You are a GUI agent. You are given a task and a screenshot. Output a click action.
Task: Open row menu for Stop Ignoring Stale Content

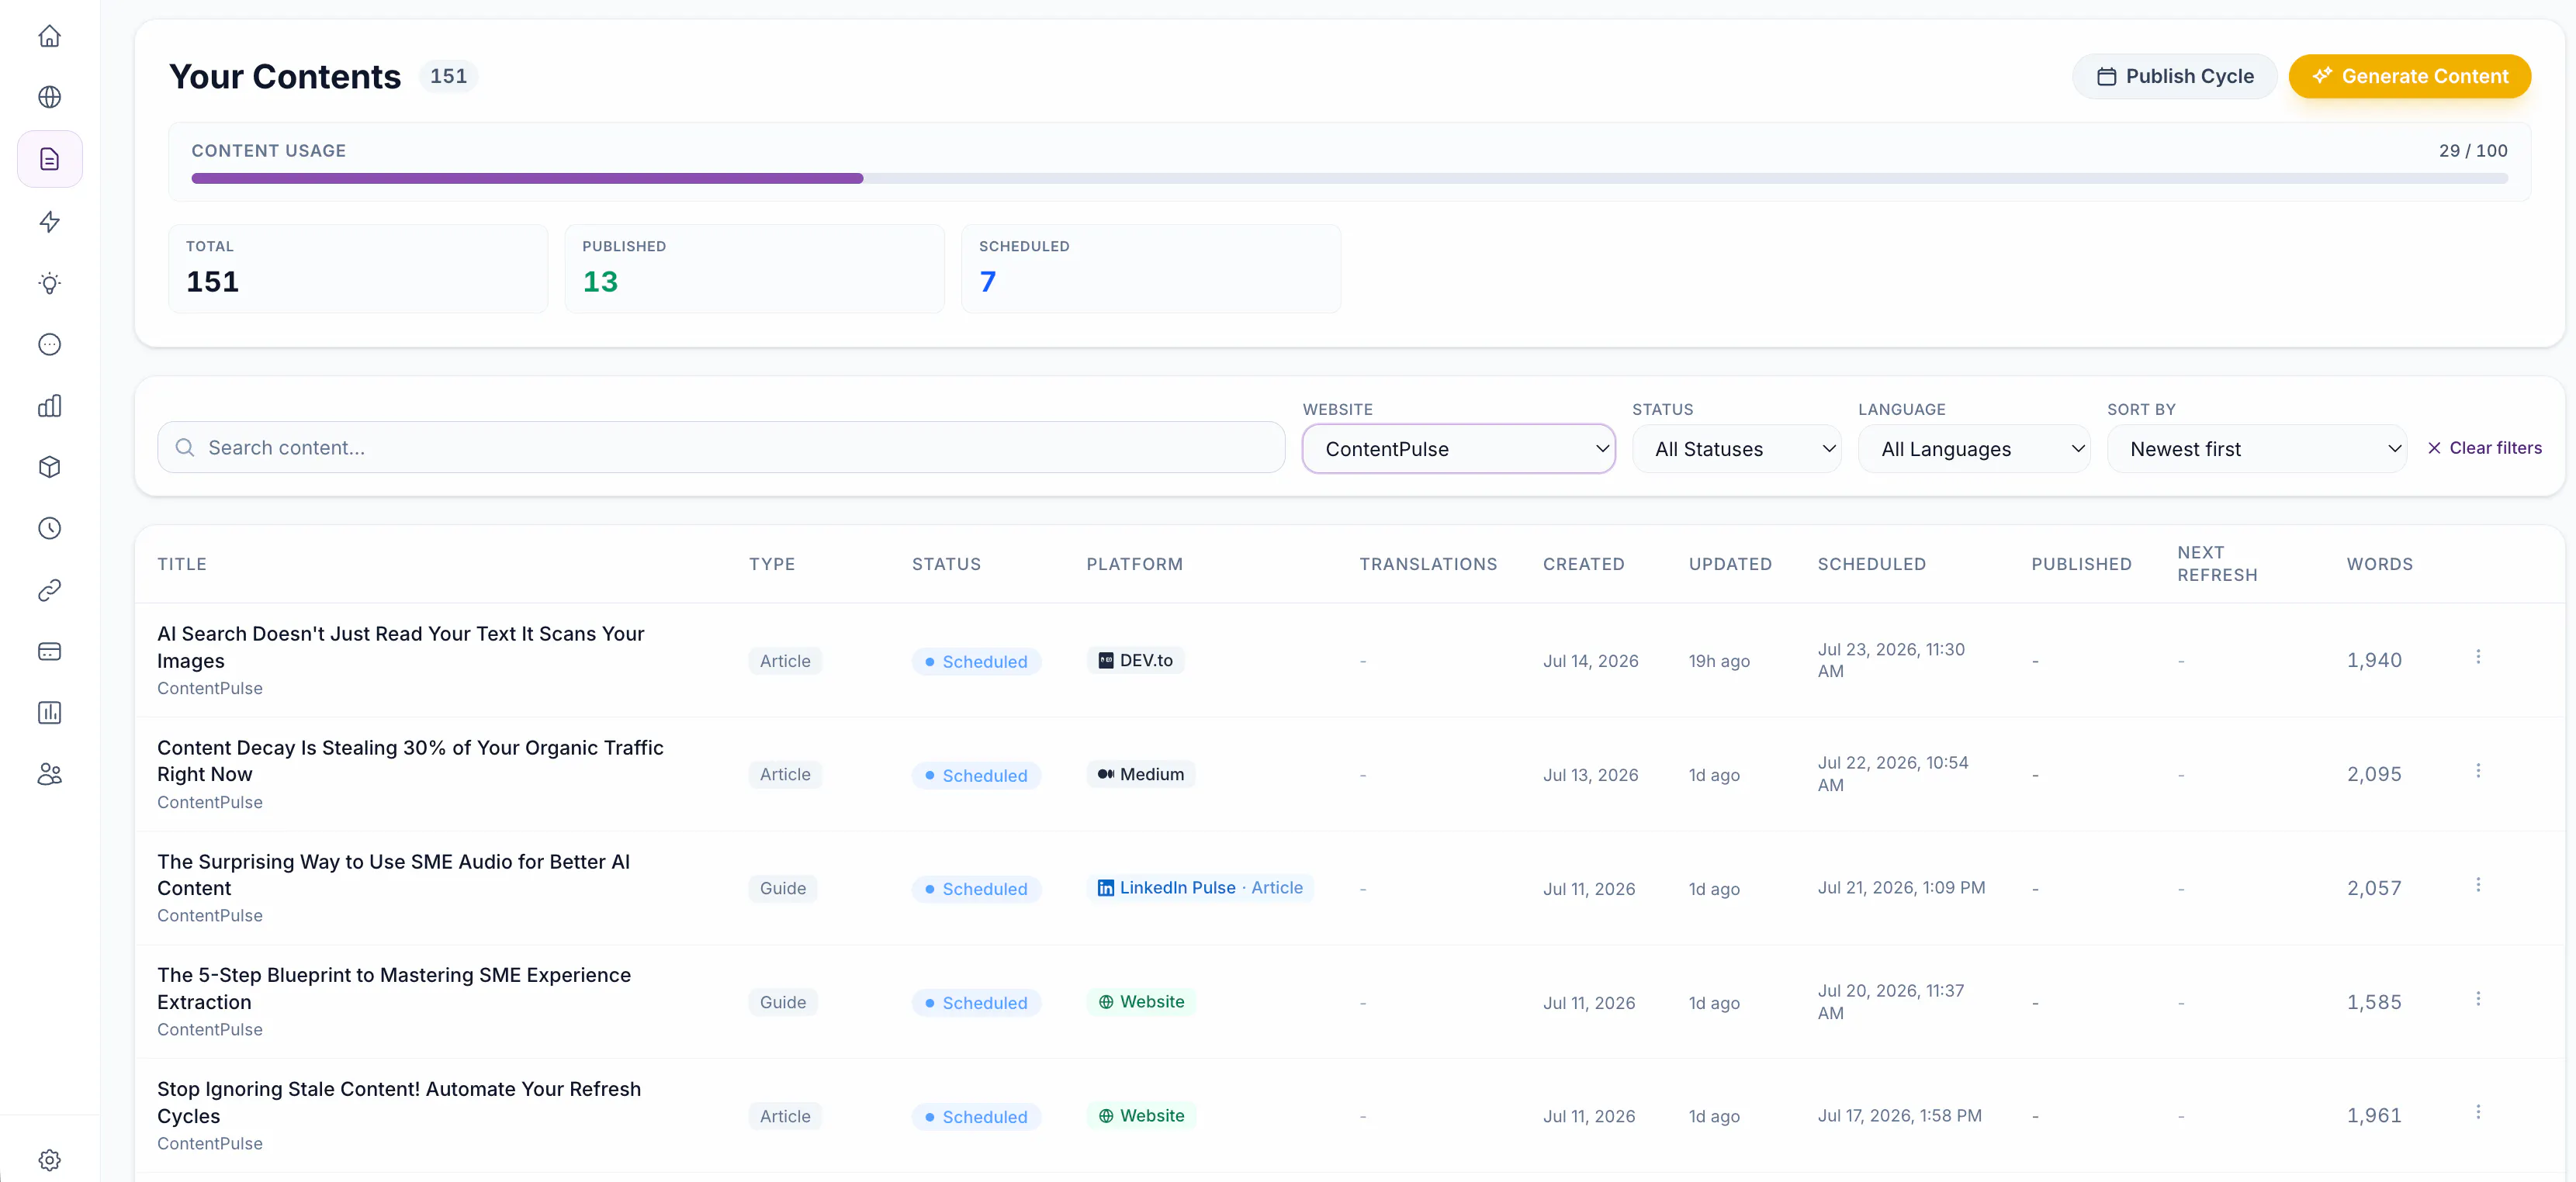click(2478, 1112)
